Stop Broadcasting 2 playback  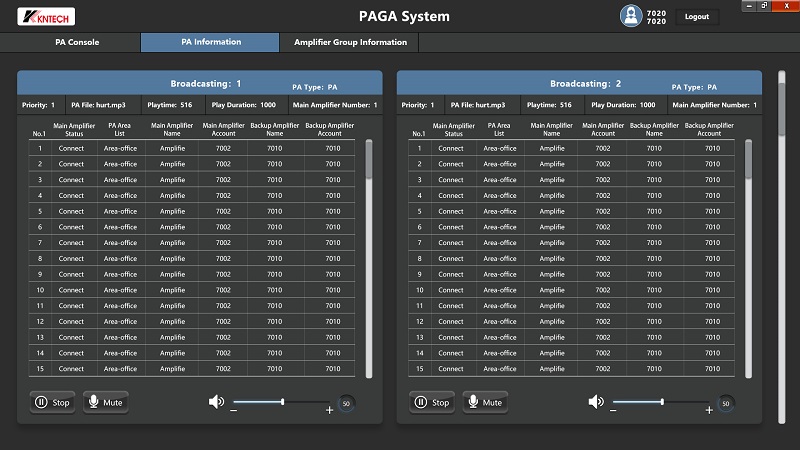click(432, 403)
